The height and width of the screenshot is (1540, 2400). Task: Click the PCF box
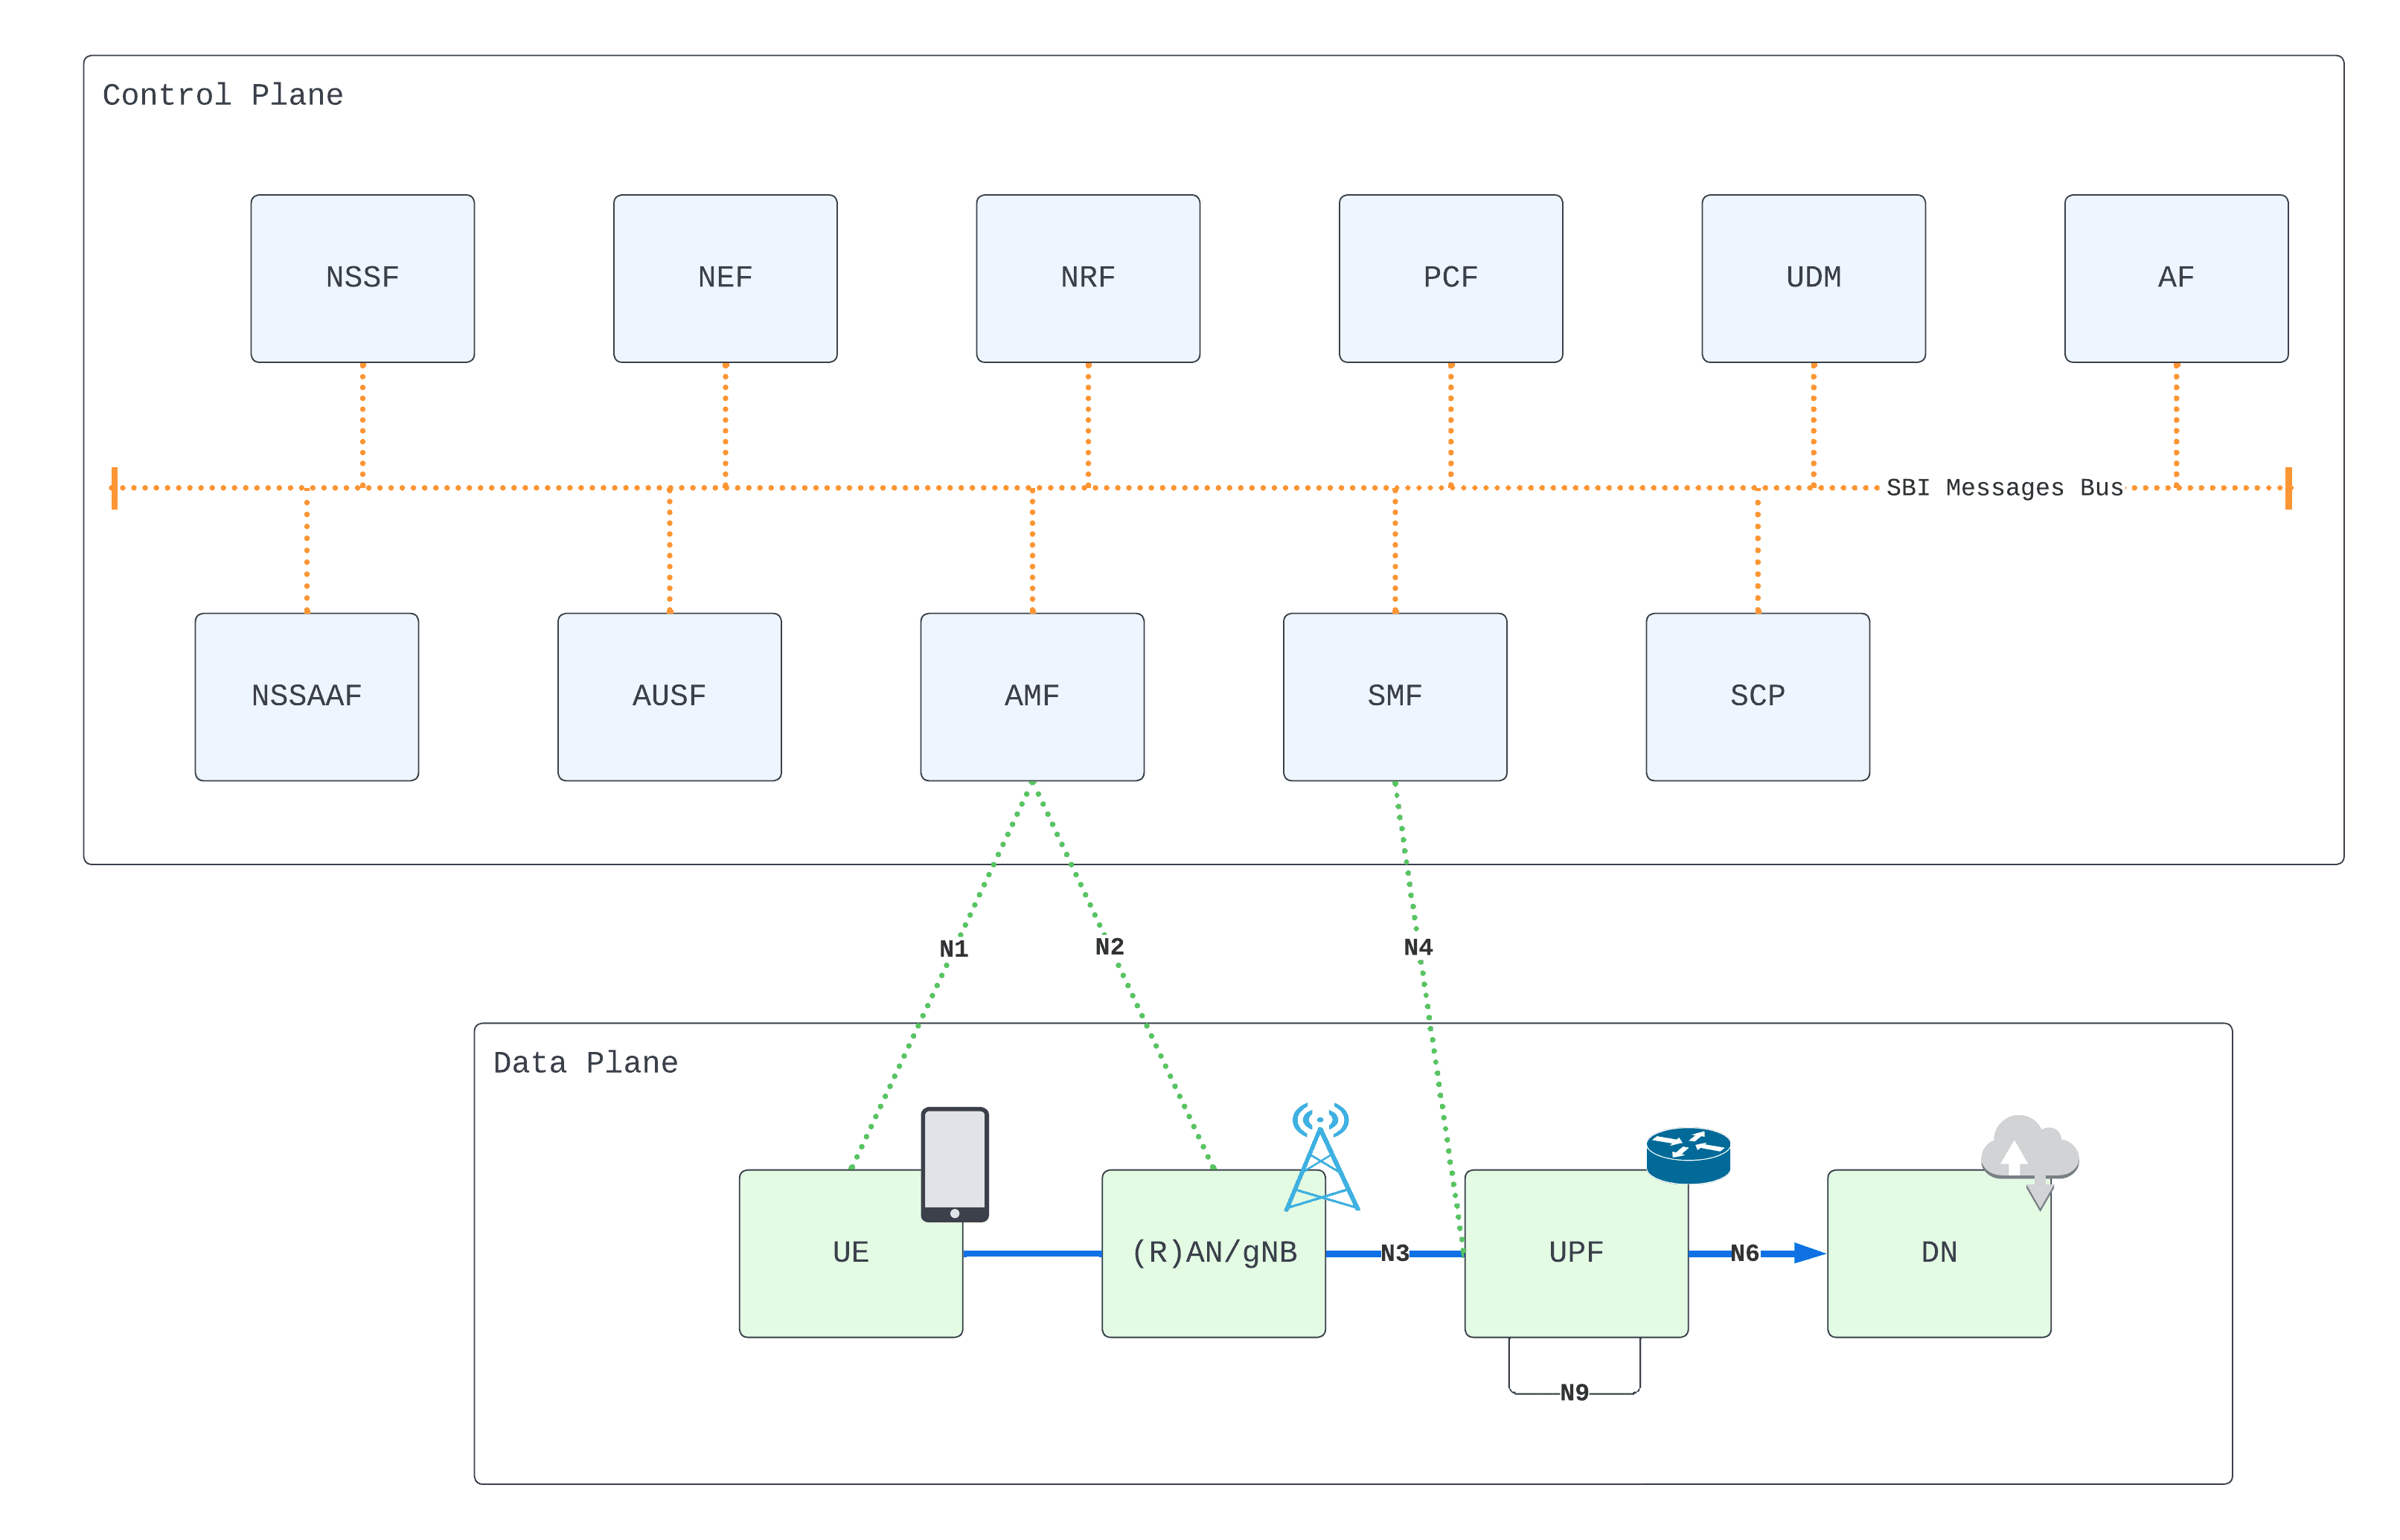(x=1450, y=278)
